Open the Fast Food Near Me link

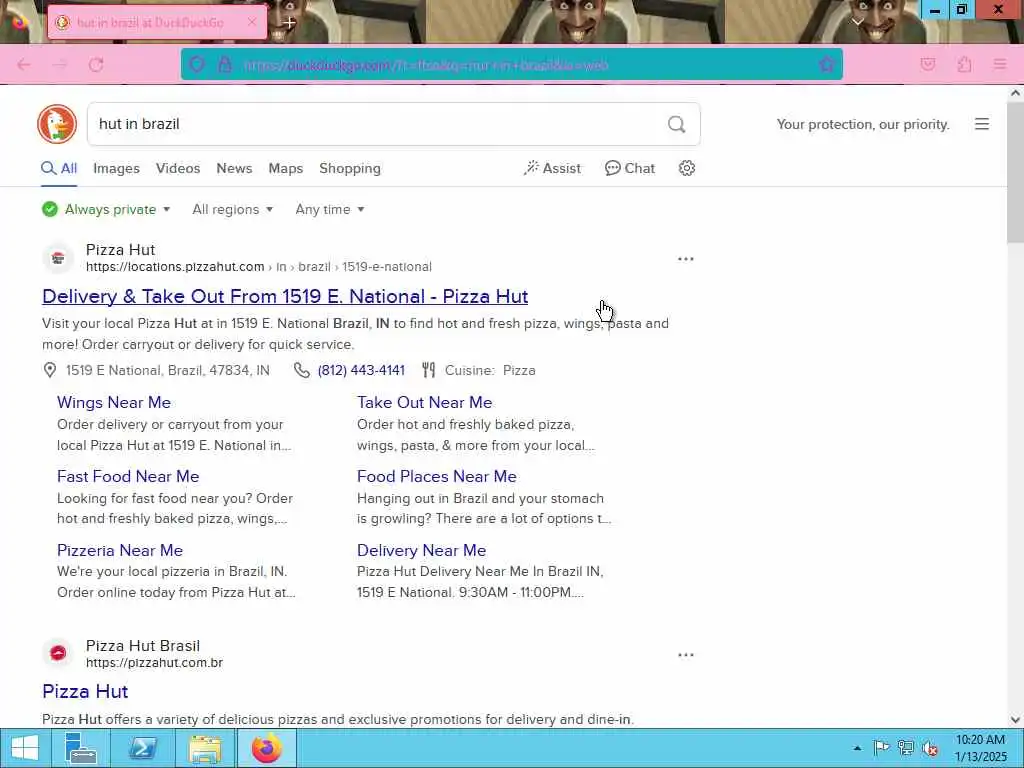coord(128,477)
